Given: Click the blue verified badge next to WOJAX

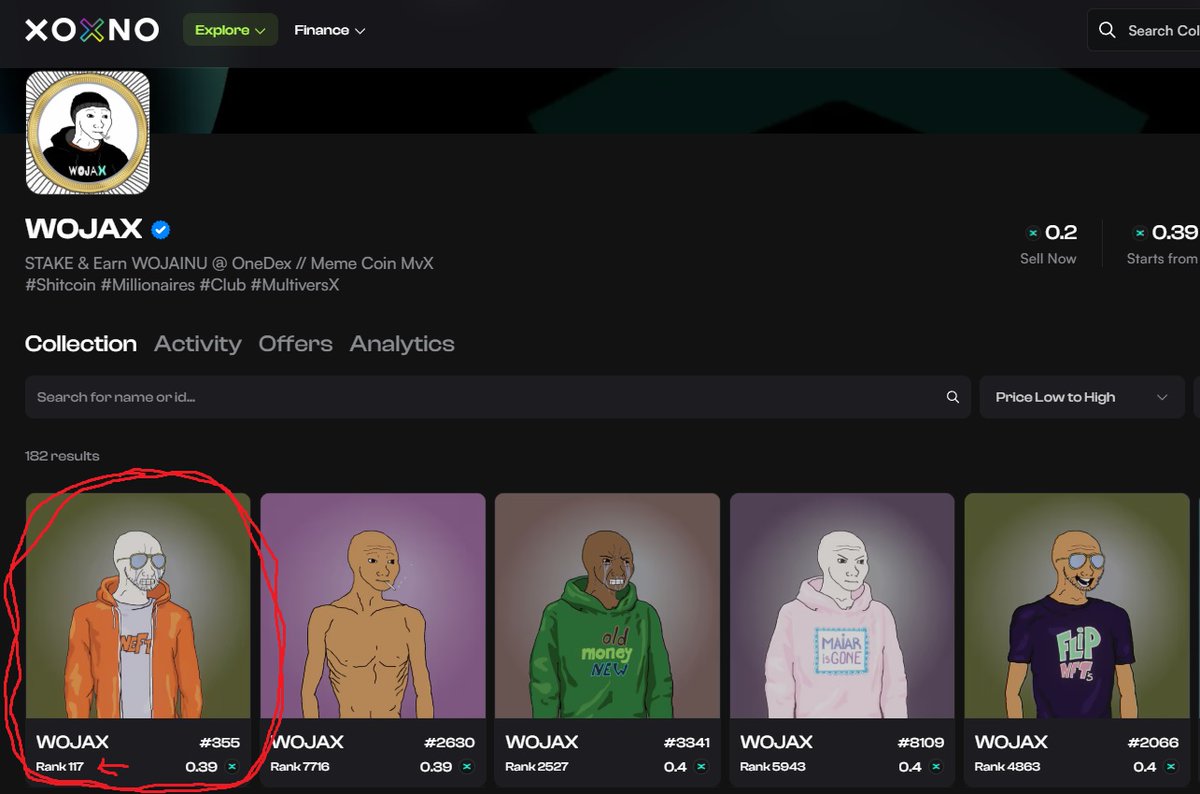Looking at the screenshot, I should click(160, 230).
